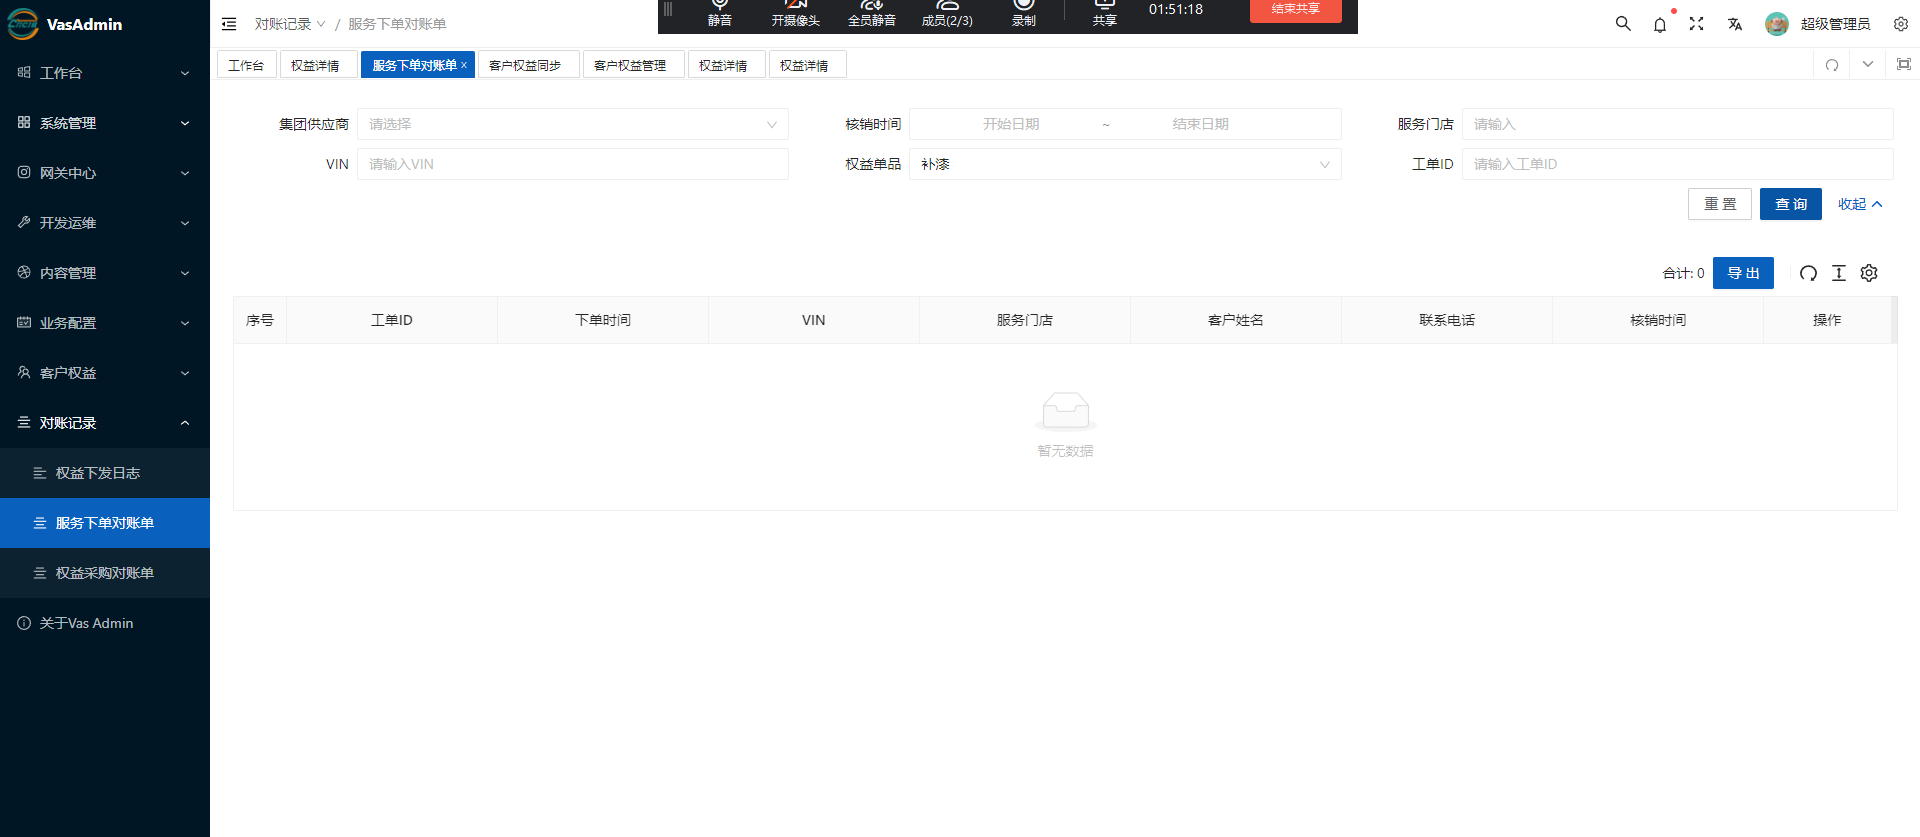Toggle fullscreen mode icon
Image resolution: width=1920 pixels, height=837 pixels.
click(1697, 24)
